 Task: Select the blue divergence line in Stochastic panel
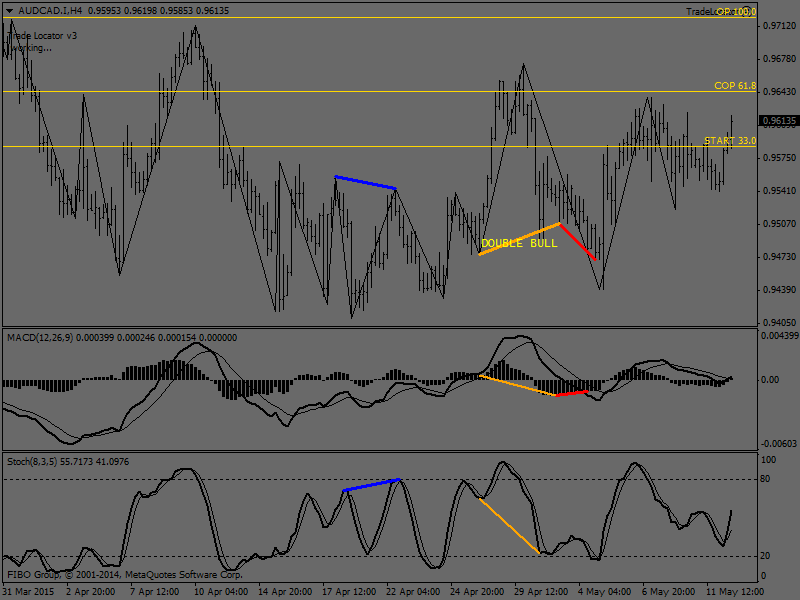(372, 485)
